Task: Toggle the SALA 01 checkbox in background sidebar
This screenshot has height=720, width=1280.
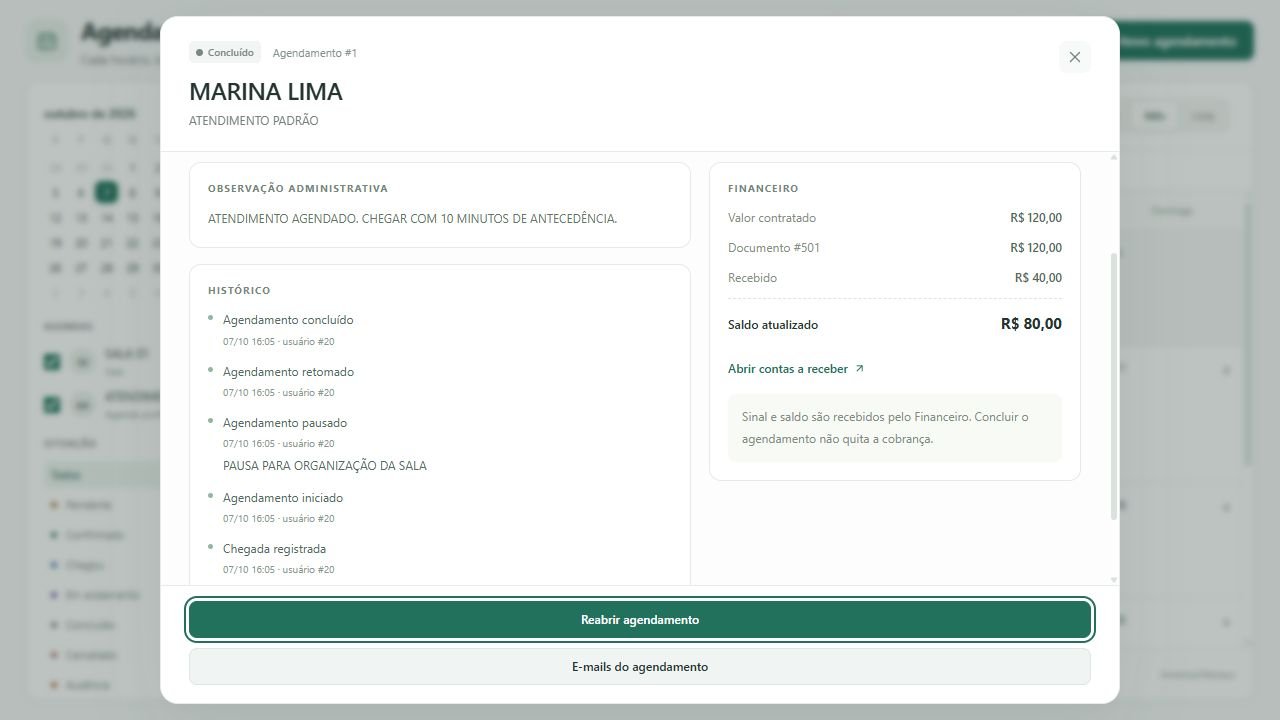Action: tap(52, 362)
